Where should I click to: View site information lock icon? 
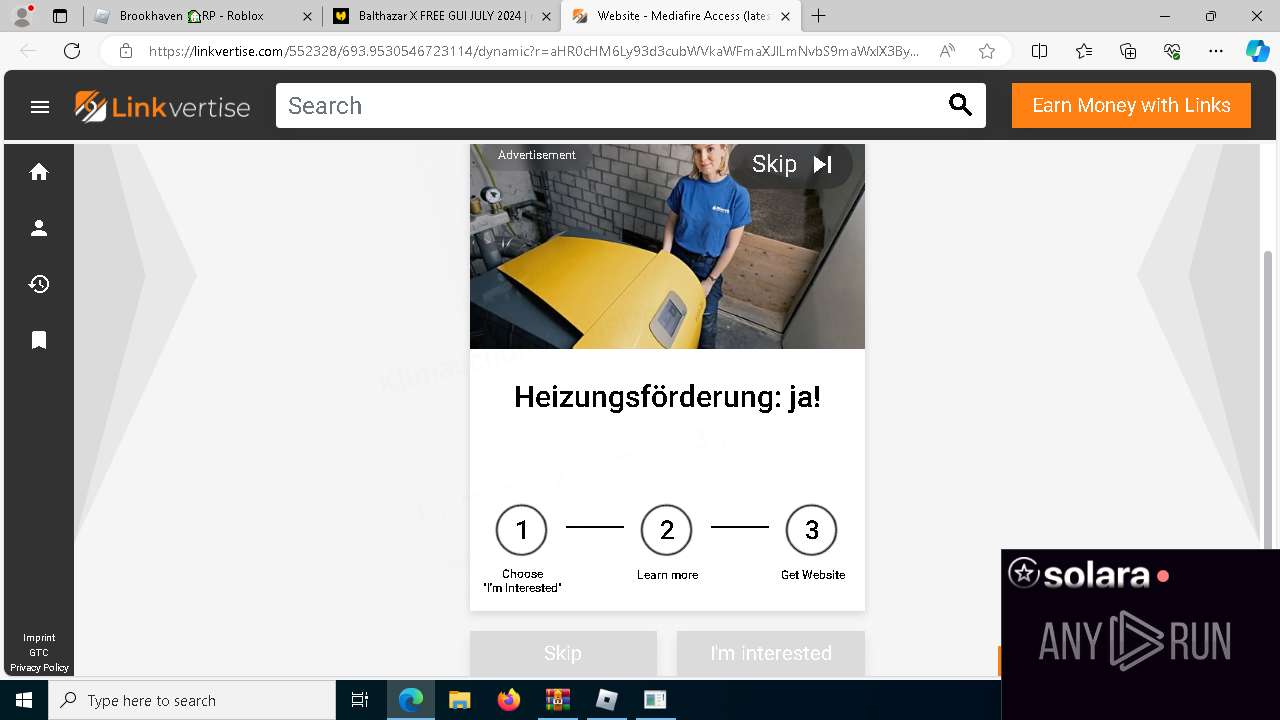pos(126,51)
